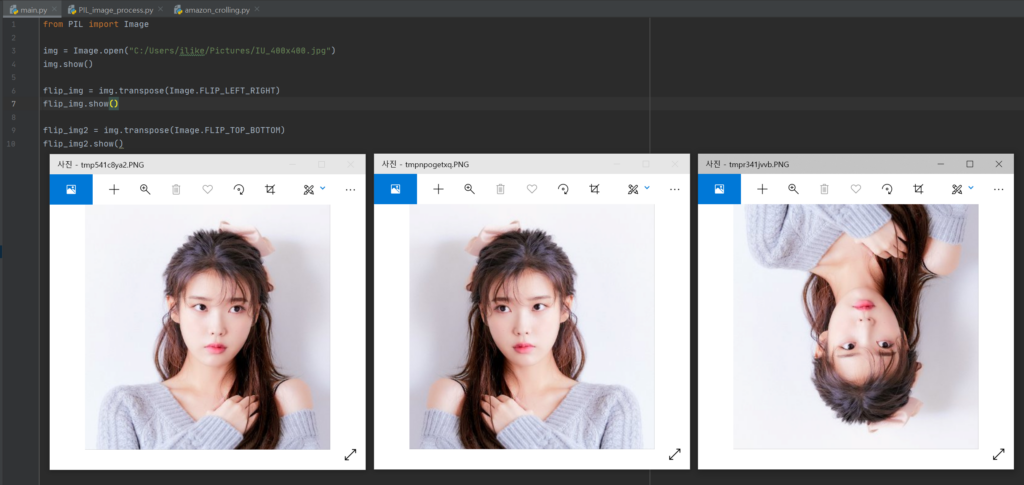Screen dimensions: 1024x485
Task: Select the crop tool in tmp541c8ya2.PNG window
Action: coord(270,189)
